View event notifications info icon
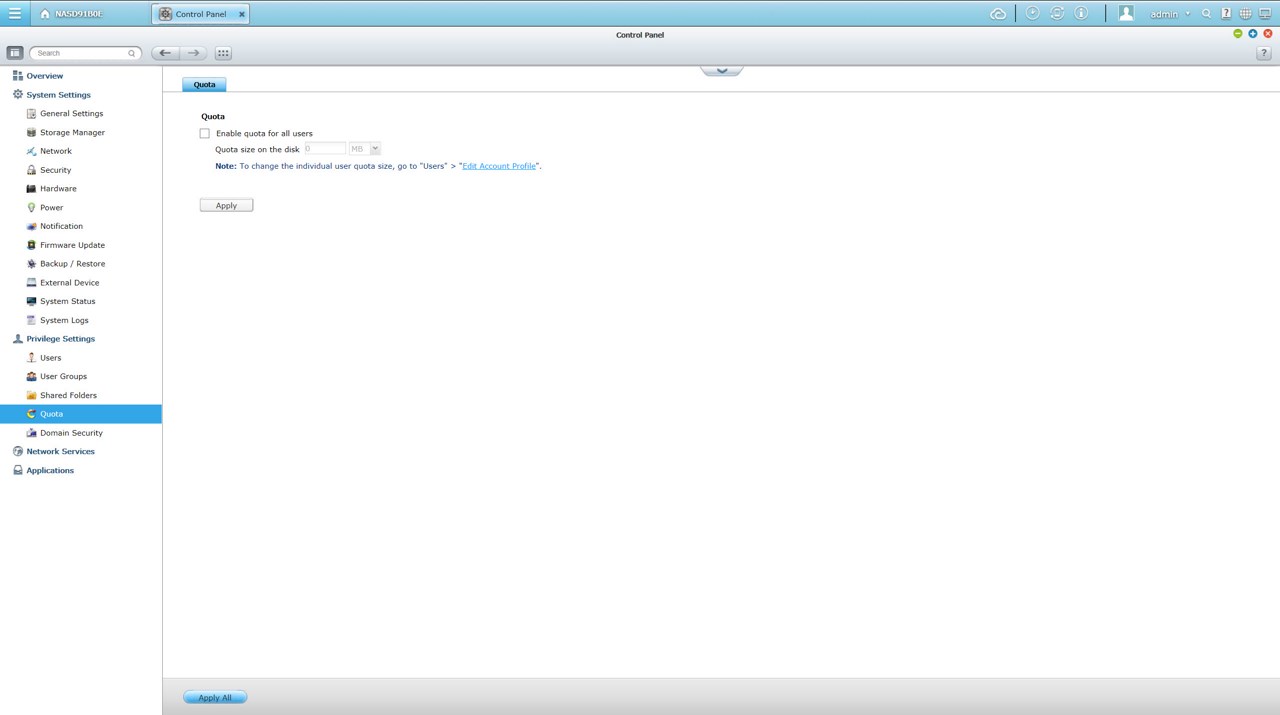 [1081, 14]
